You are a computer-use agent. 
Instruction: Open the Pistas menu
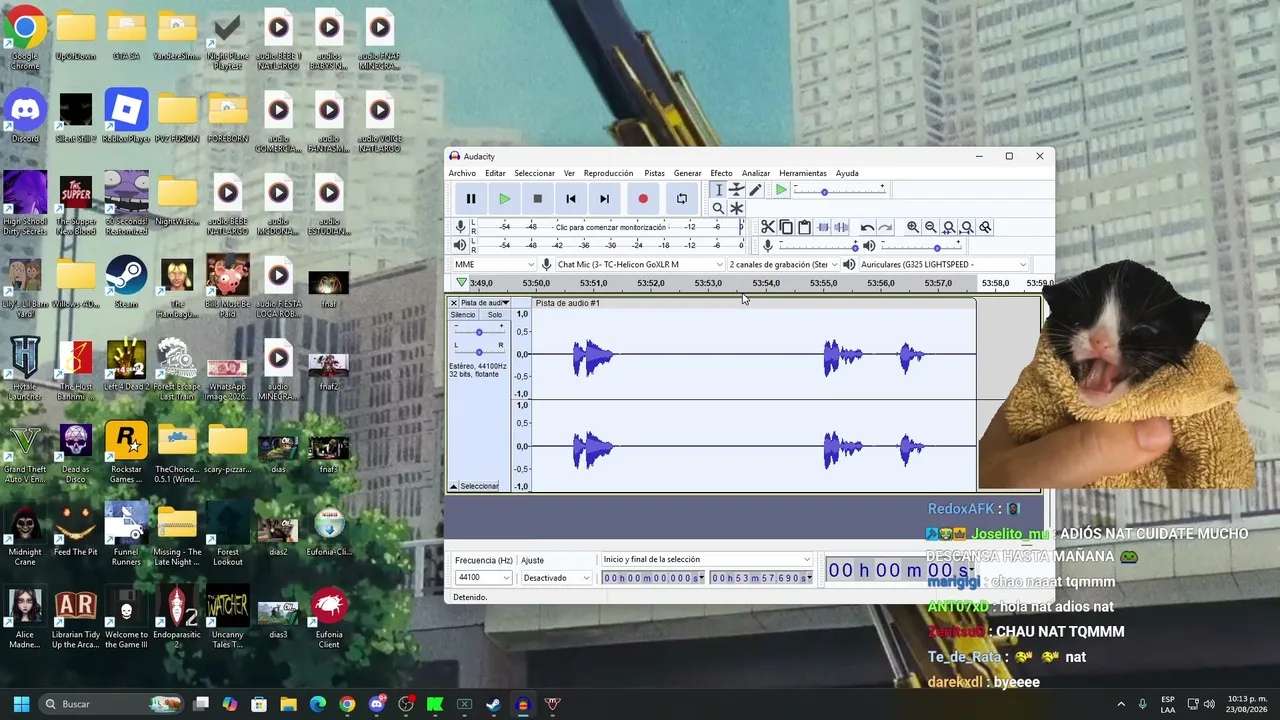(654, 173)
